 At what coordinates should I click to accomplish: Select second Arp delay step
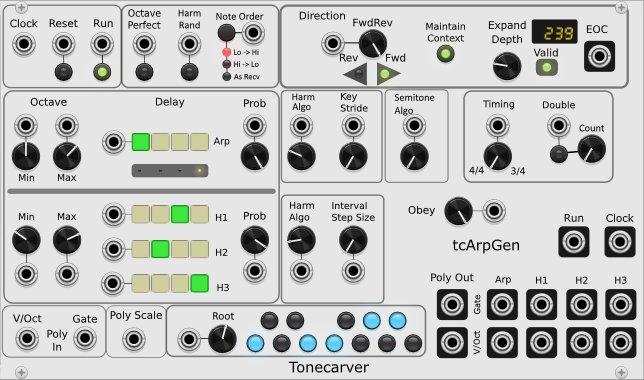[160, 142]
